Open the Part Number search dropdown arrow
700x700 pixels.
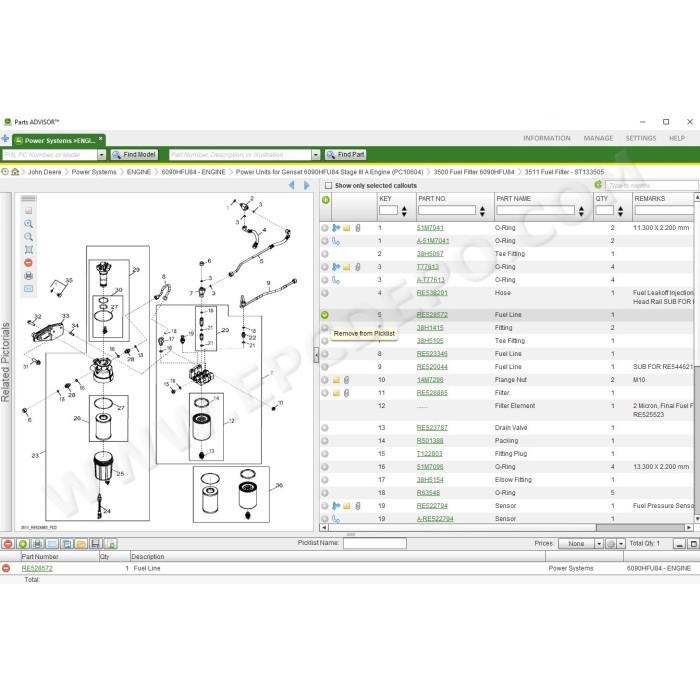(x=316, y=154)
